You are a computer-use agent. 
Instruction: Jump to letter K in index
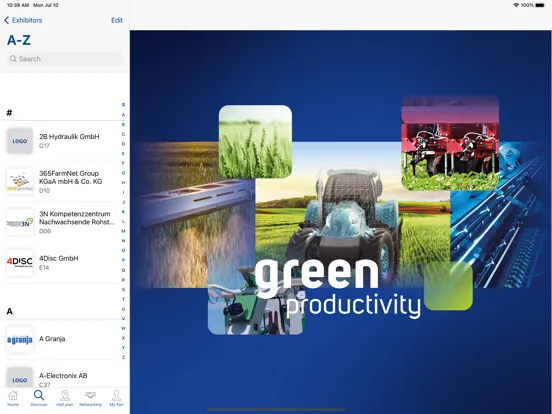pos(123,212)
